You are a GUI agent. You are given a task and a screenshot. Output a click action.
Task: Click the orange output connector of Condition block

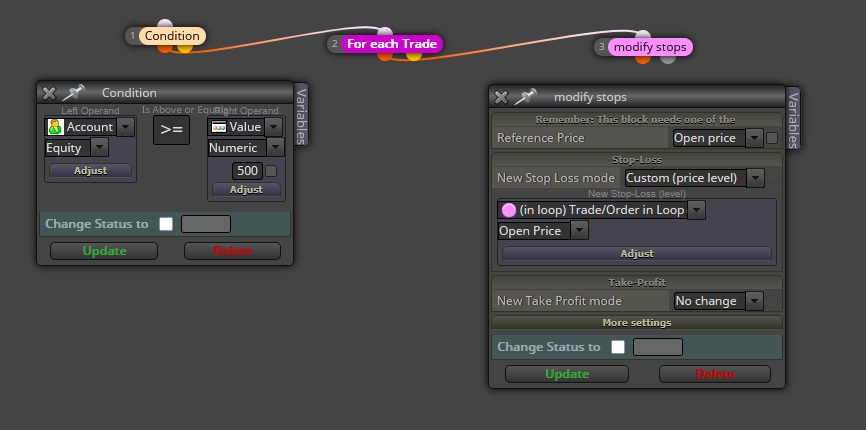pyautogui.click(x=165, y=49)
